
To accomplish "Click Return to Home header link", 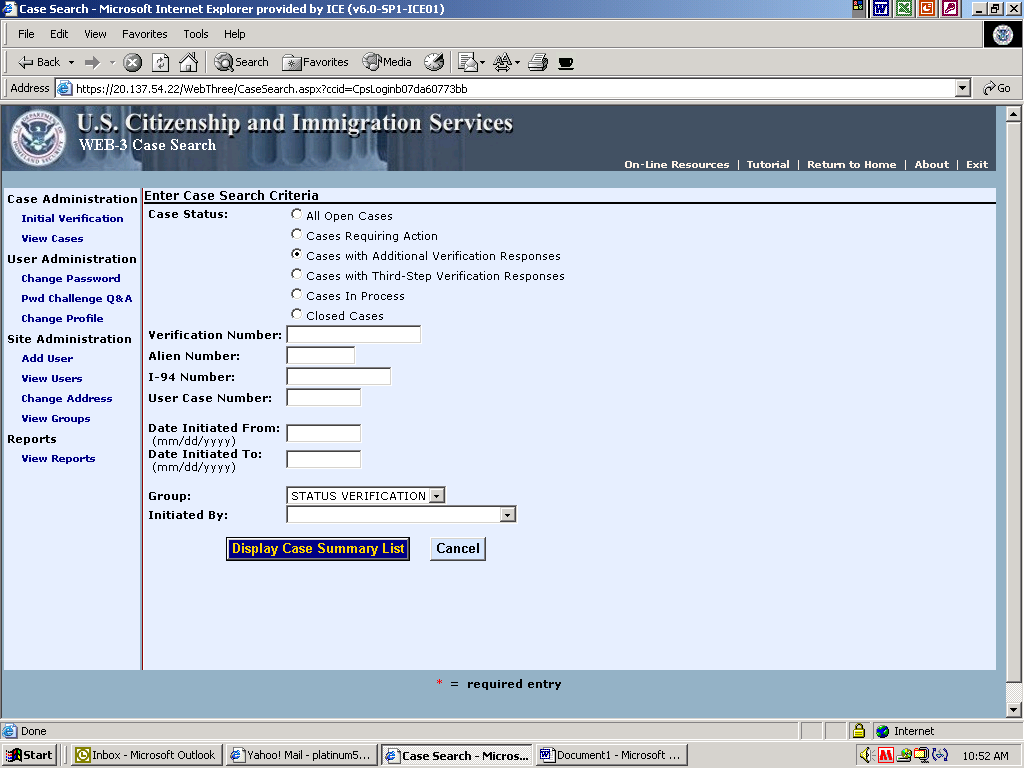I will pos(852,165).
